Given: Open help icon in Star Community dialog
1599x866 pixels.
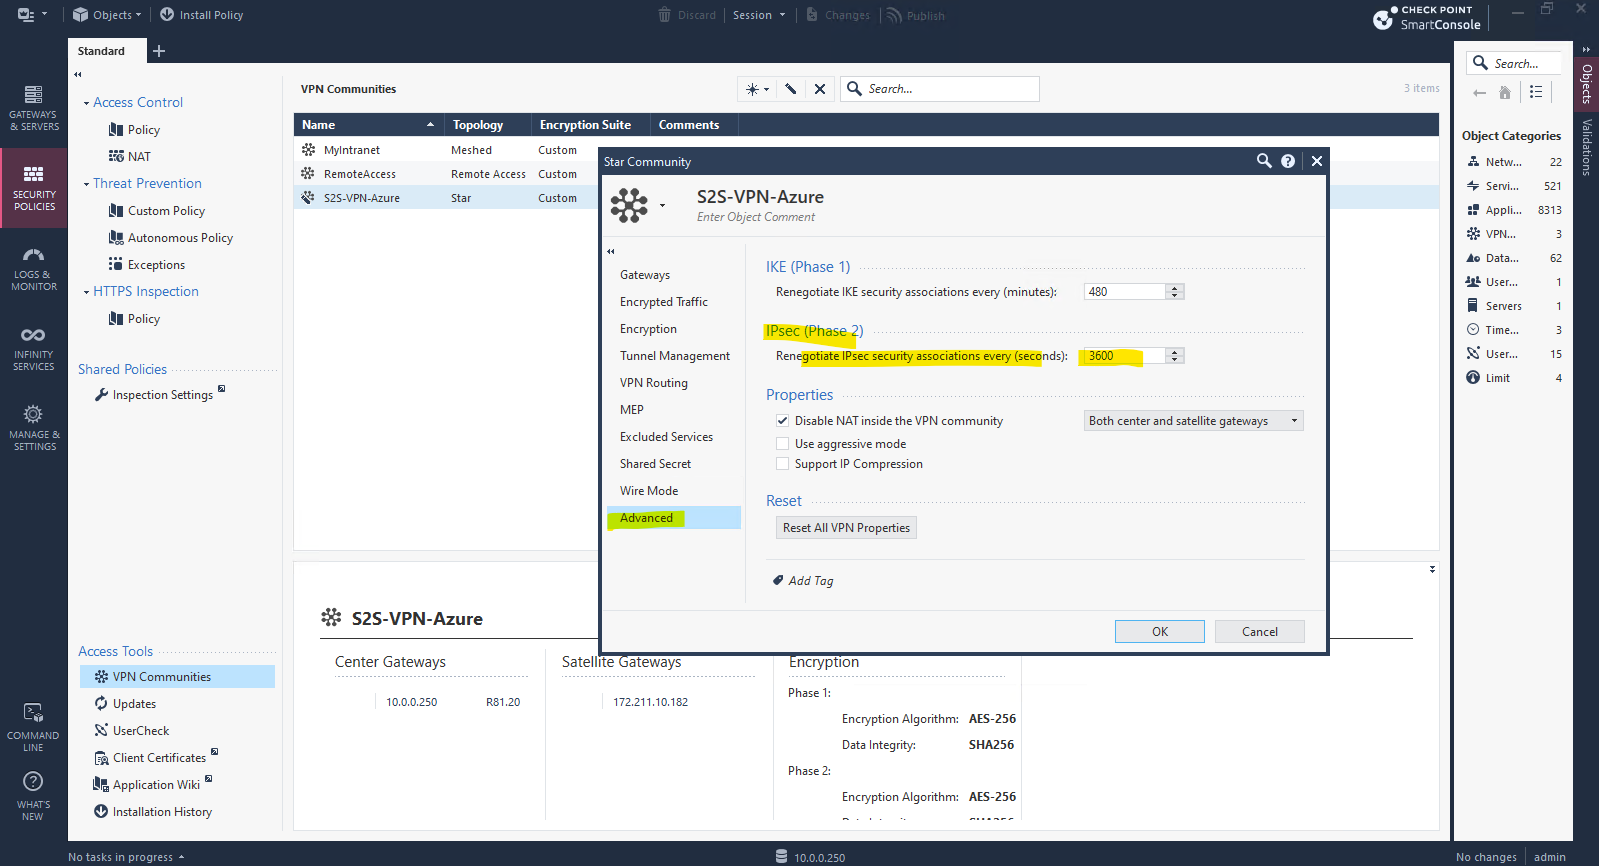Looking at the screenshot, I should click(1288, 161).
